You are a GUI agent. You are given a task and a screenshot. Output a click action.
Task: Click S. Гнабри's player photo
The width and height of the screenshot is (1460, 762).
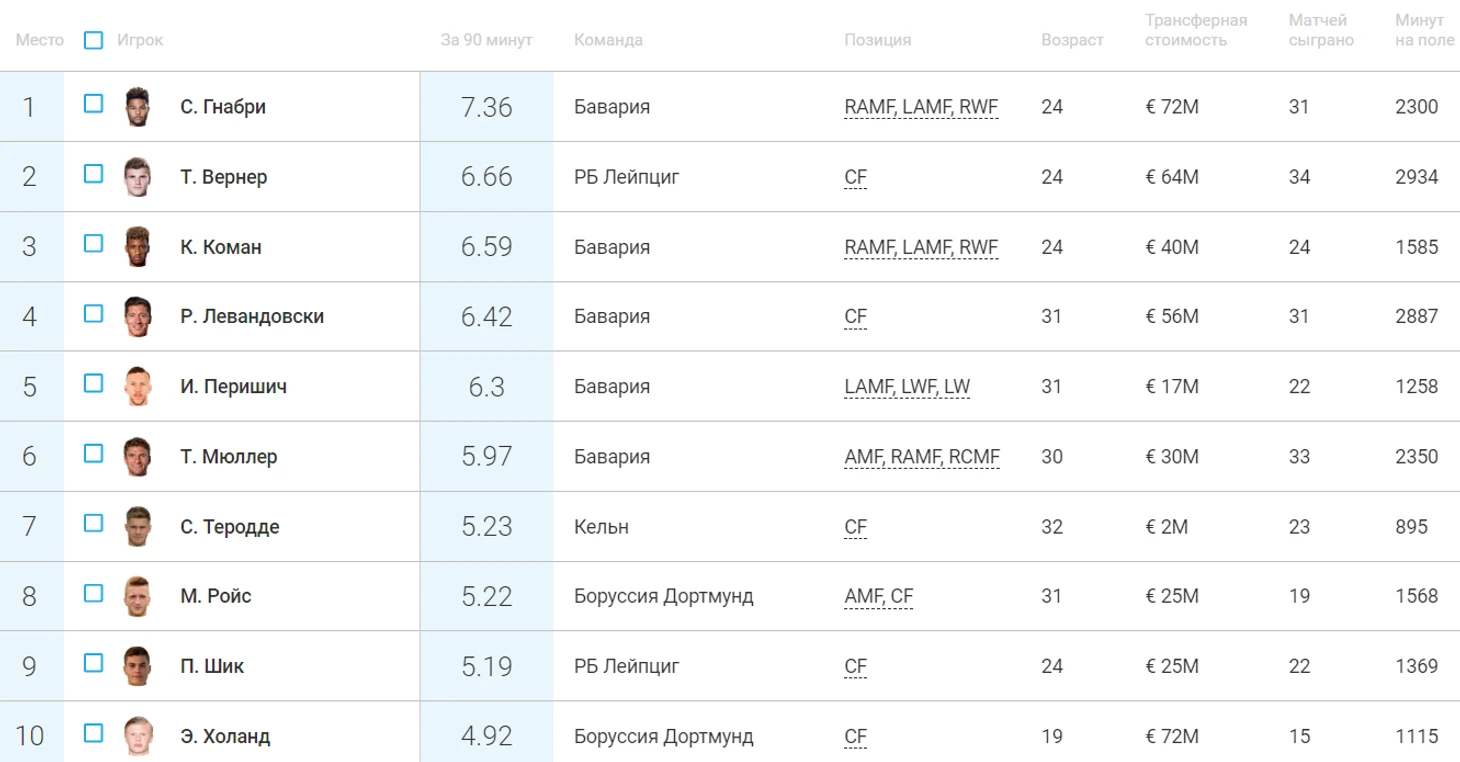coord(137,107)
